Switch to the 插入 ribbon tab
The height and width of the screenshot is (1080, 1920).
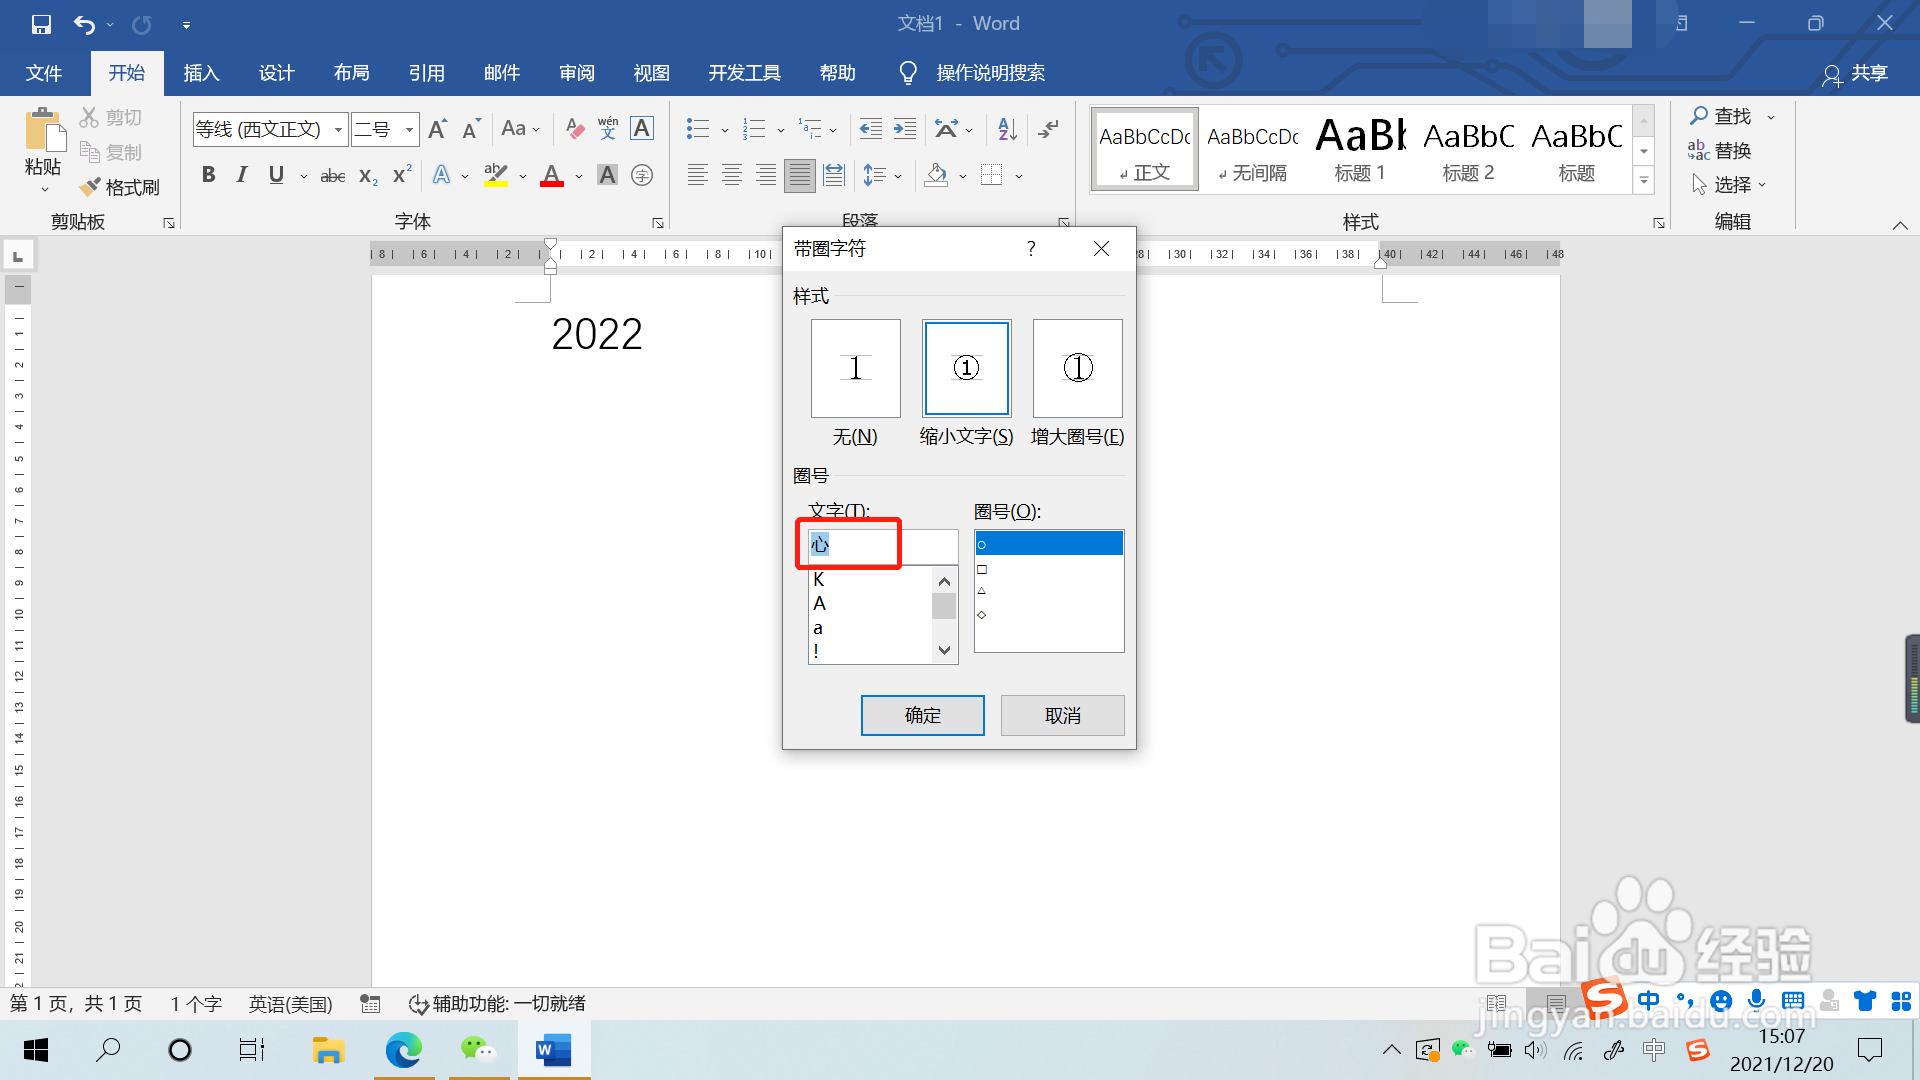[201, 73]
